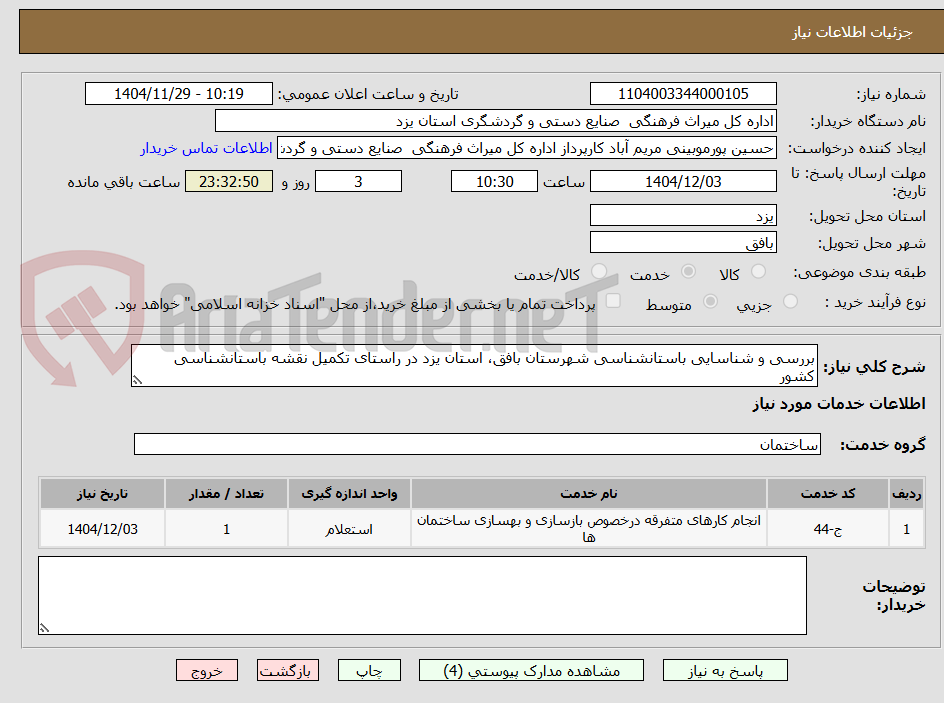Click the شماره نیاز number field
Viewport: 944px width, 703px height.
tap(683, 94)
